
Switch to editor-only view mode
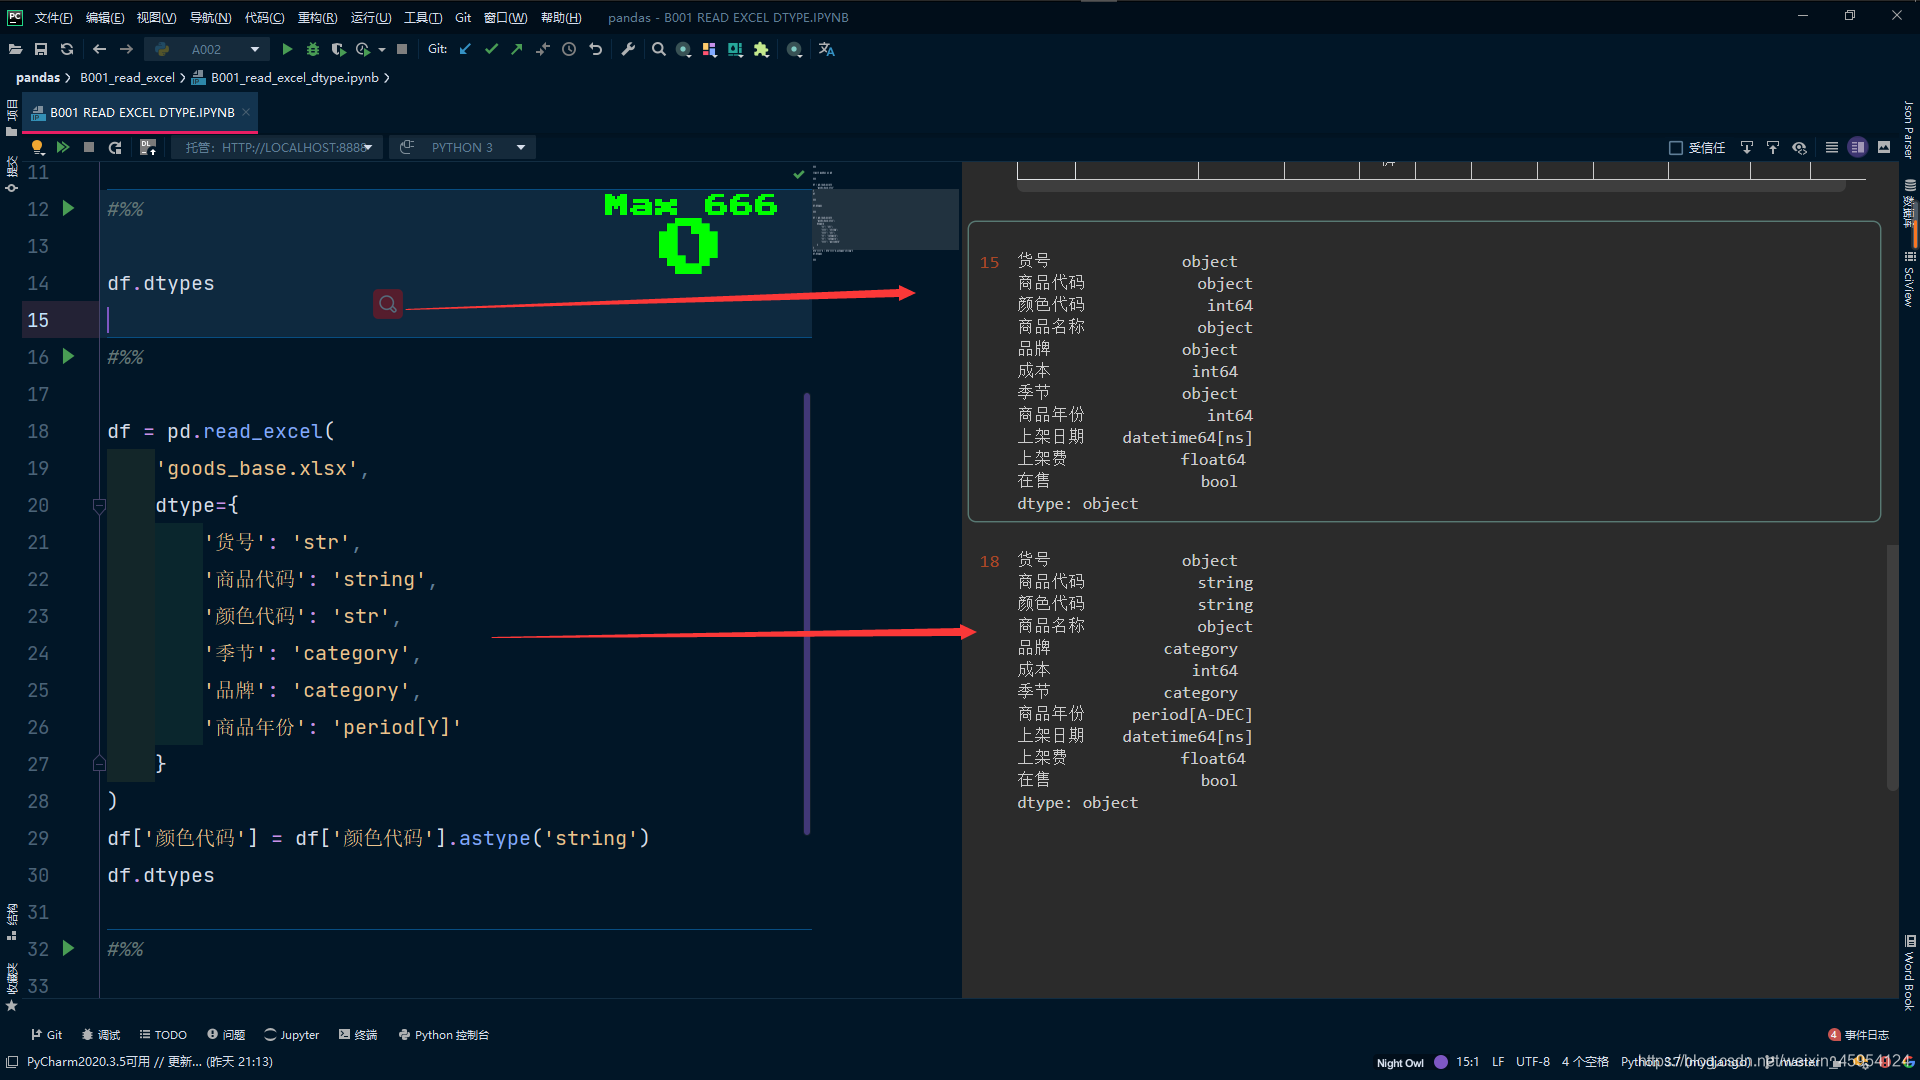[x=1832, y=147]
